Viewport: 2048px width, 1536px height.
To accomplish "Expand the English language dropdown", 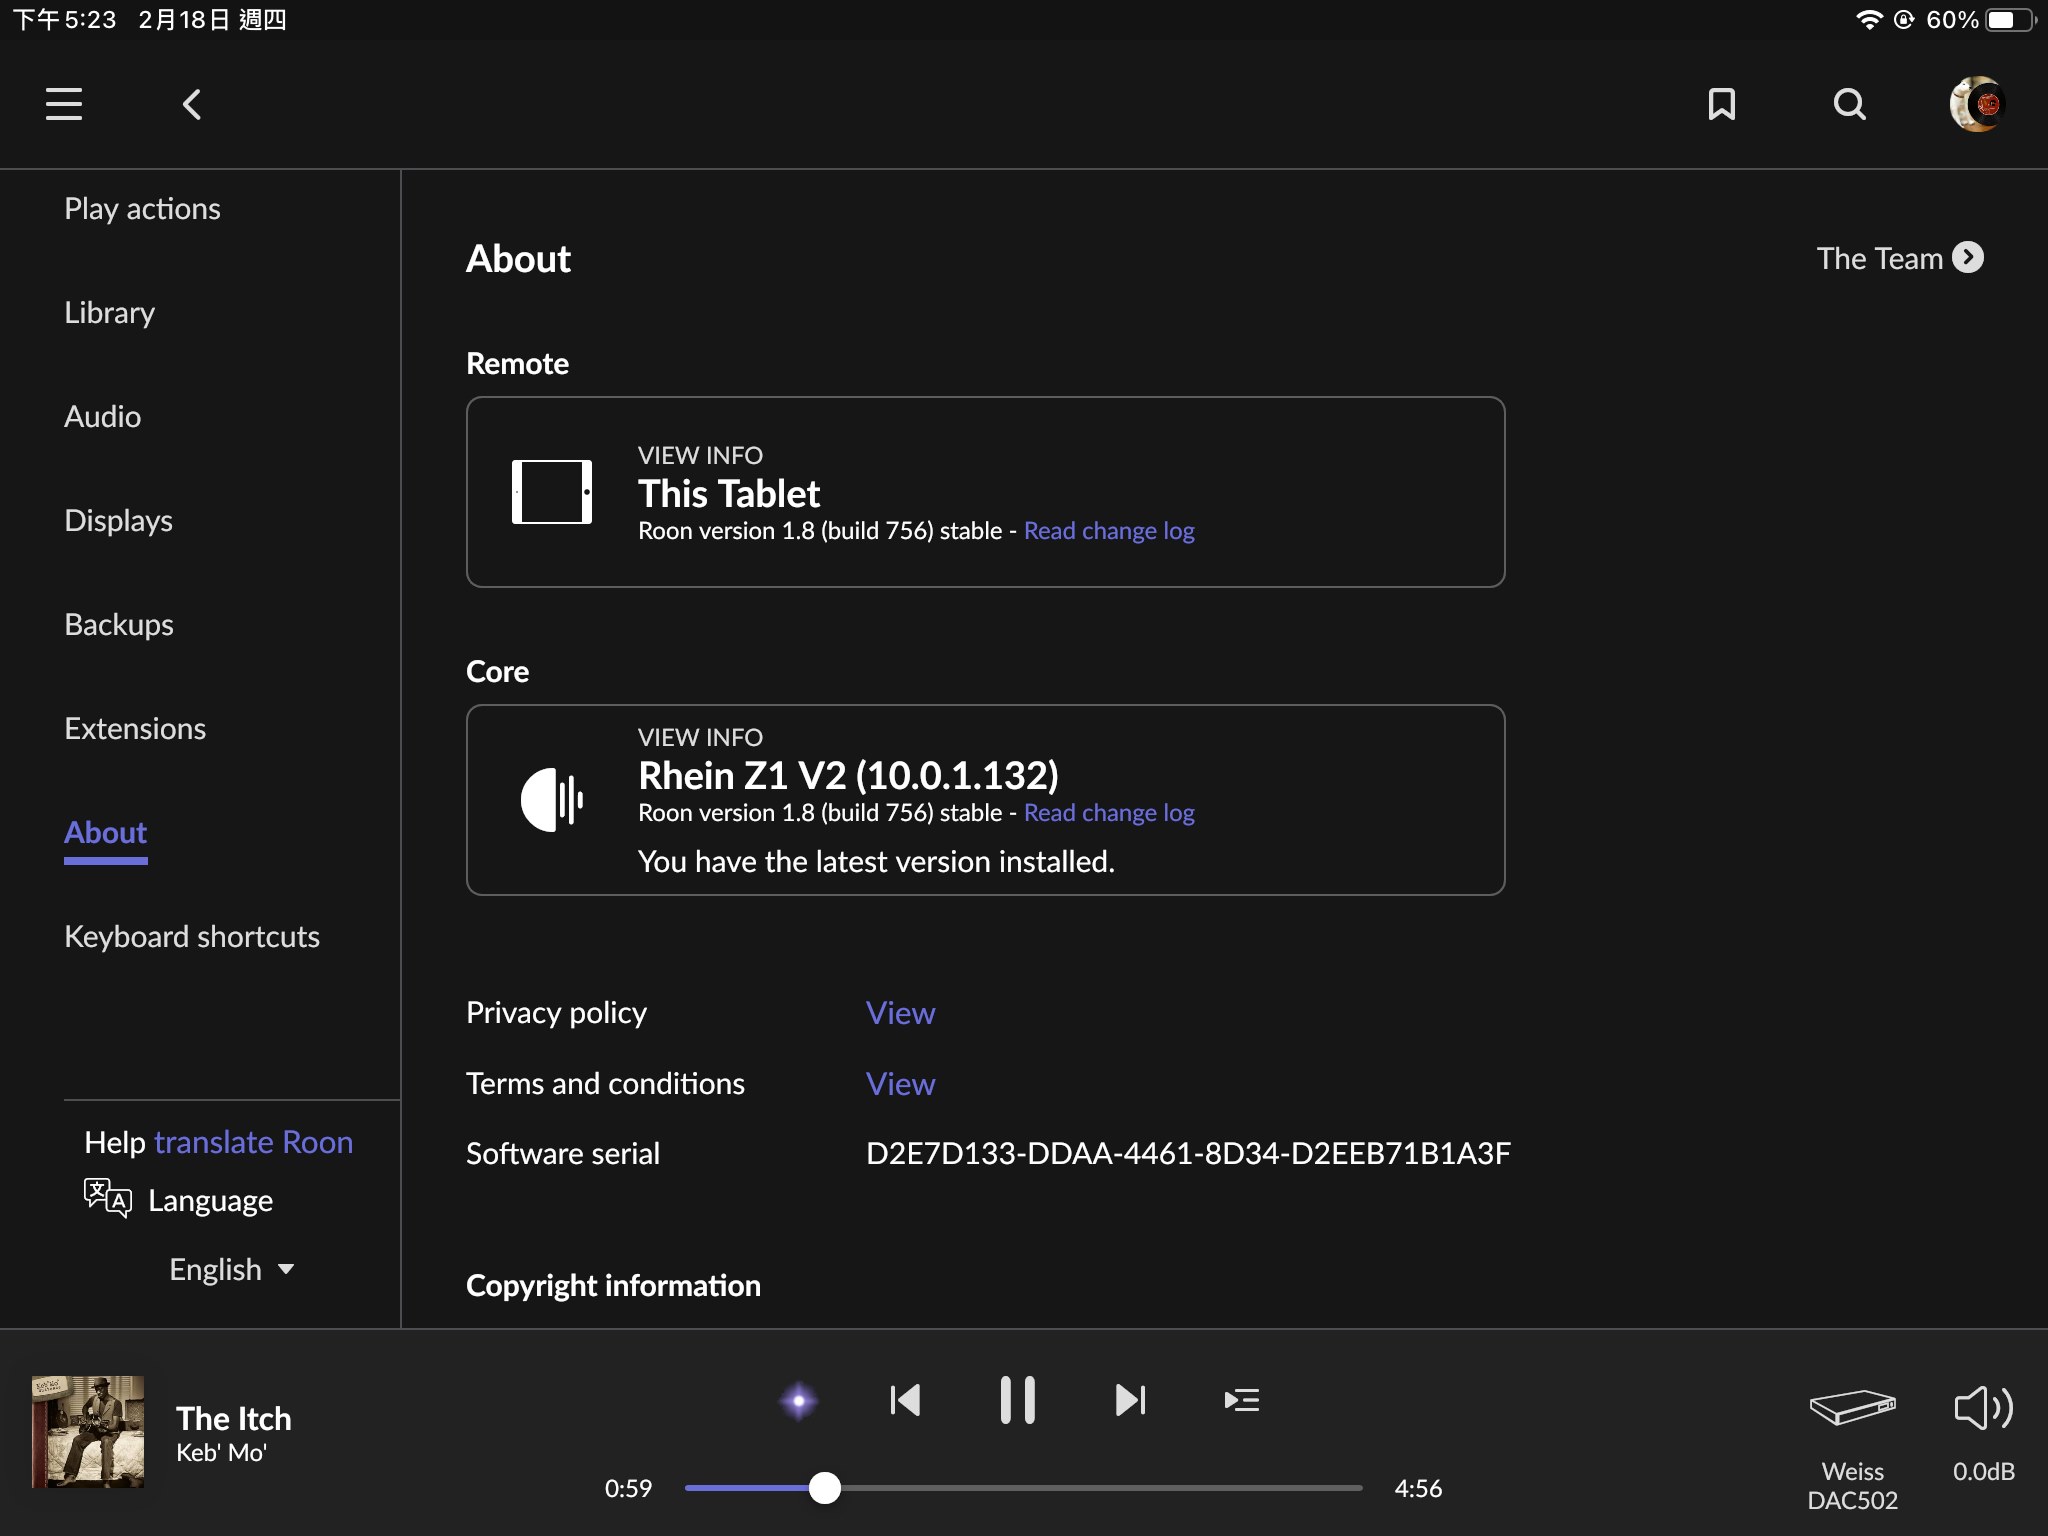I will click(x=231, y=1269).
